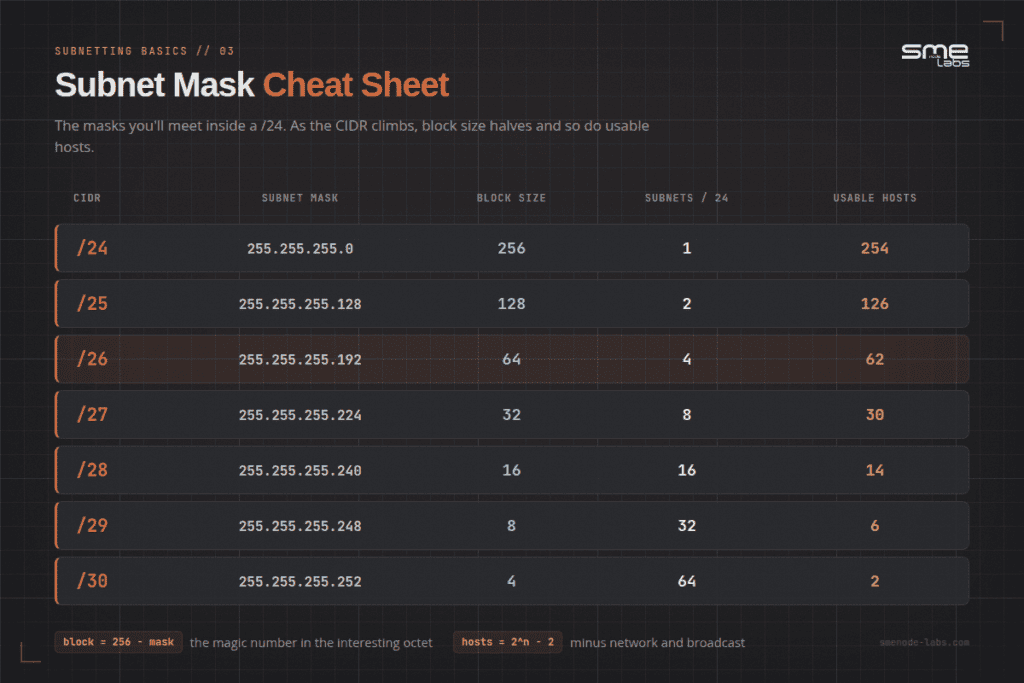Select the USABLE HOSTS column header
Image resolution: width=1024 pixels, height=683 pixels.
tap(874, 198)
